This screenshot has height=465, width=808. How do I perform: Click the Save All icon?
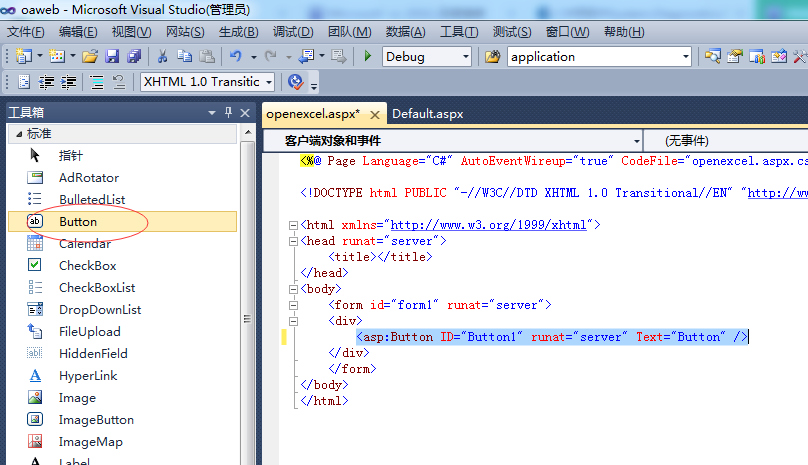pyautogui.click(x=134, y=56)
